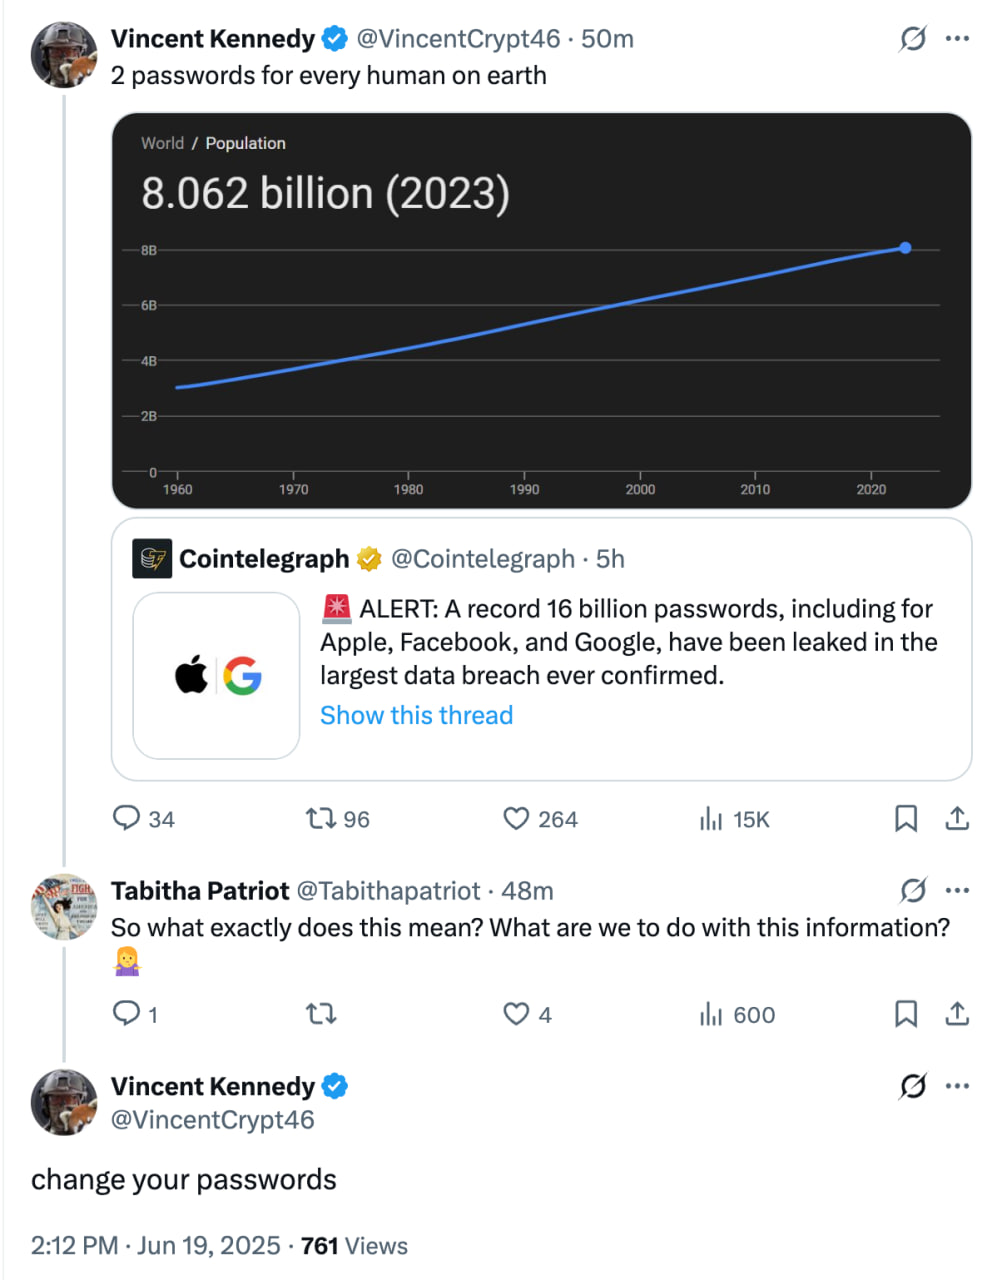Open more options on Tabitha's reply
This screenshot has height=1280, width=997.
tap(957, 890)
